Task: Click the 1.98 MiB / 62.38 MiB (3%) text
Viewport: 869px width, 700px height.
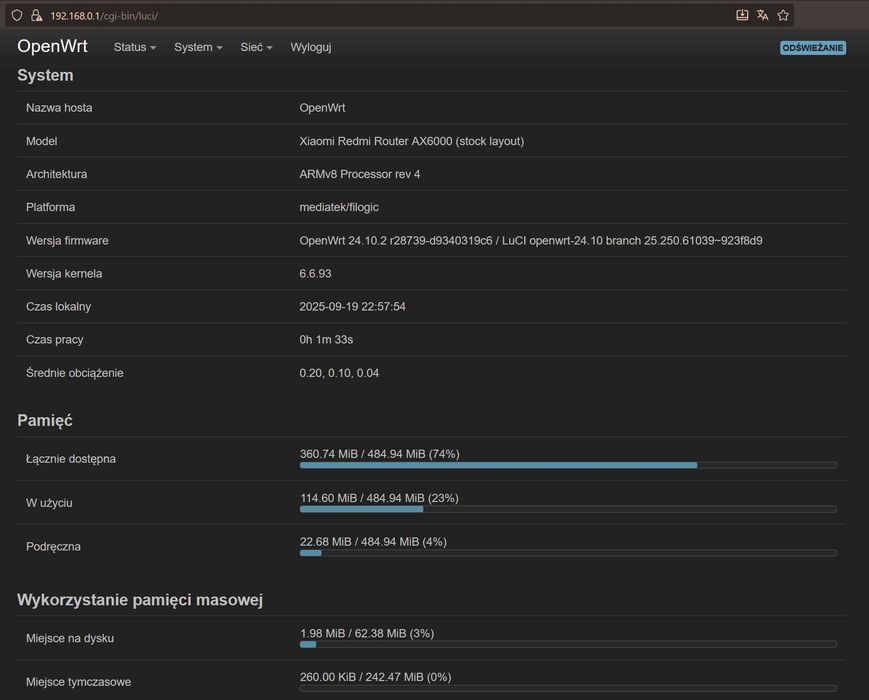Action: tap(367, 633)
